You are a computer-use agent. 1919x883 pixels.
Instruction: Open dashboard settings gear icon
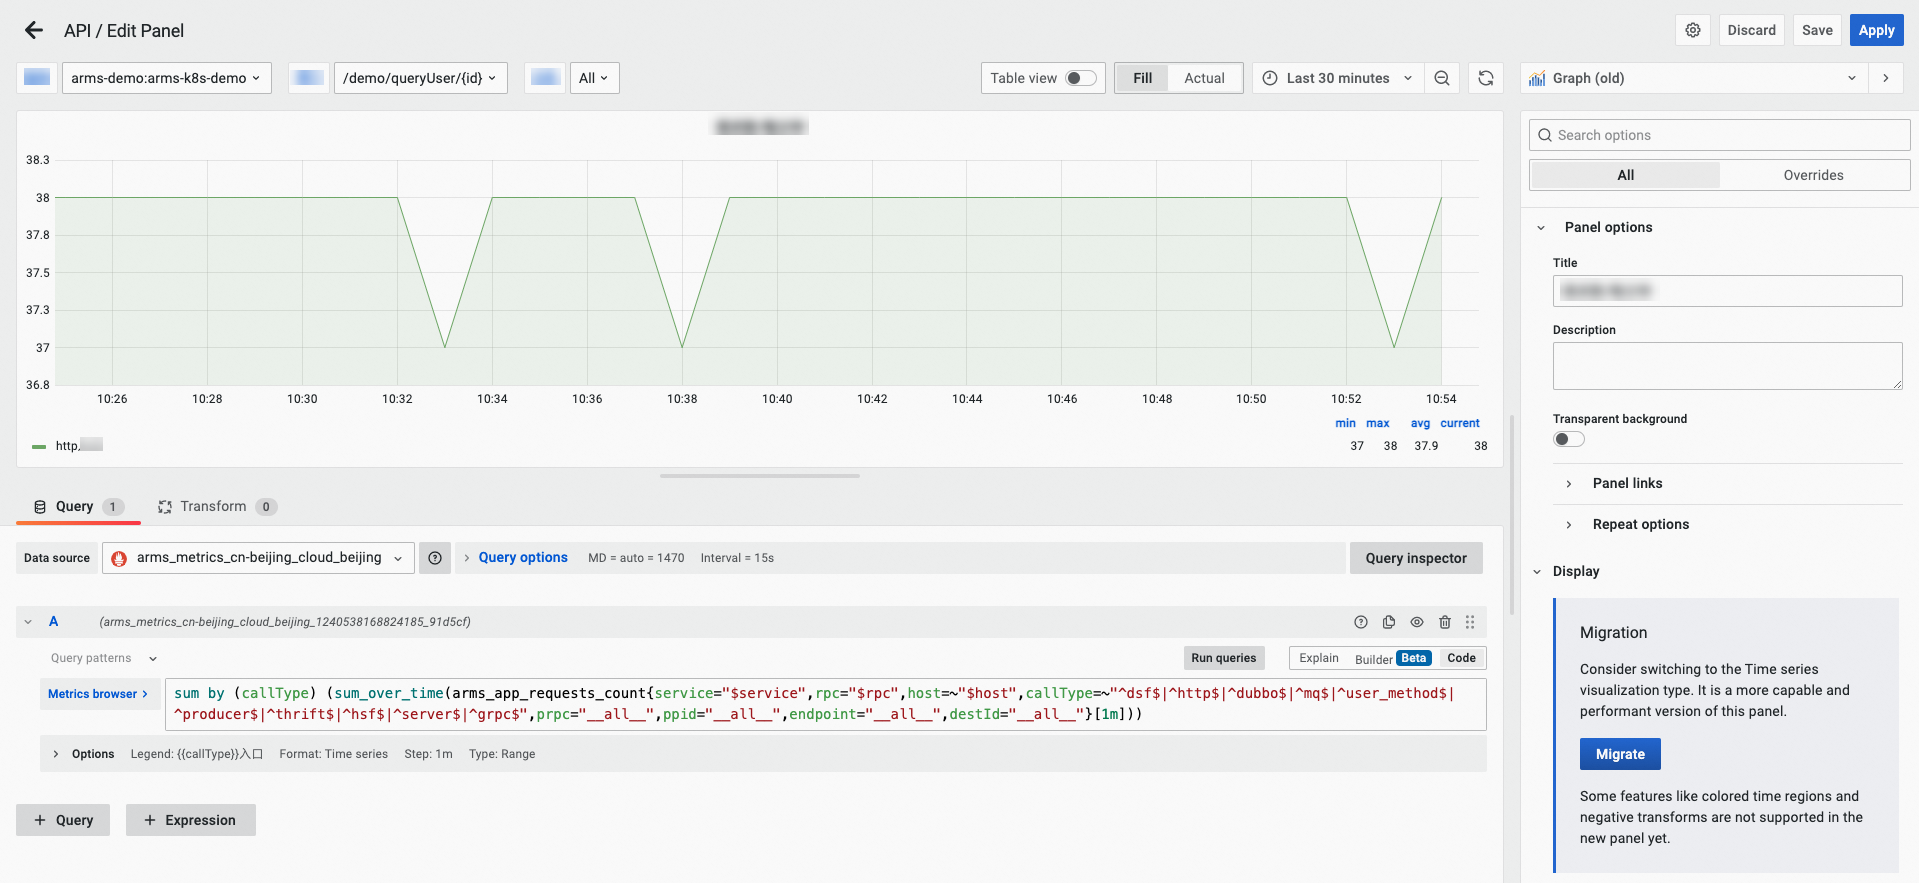click(x=1693, y=30)
